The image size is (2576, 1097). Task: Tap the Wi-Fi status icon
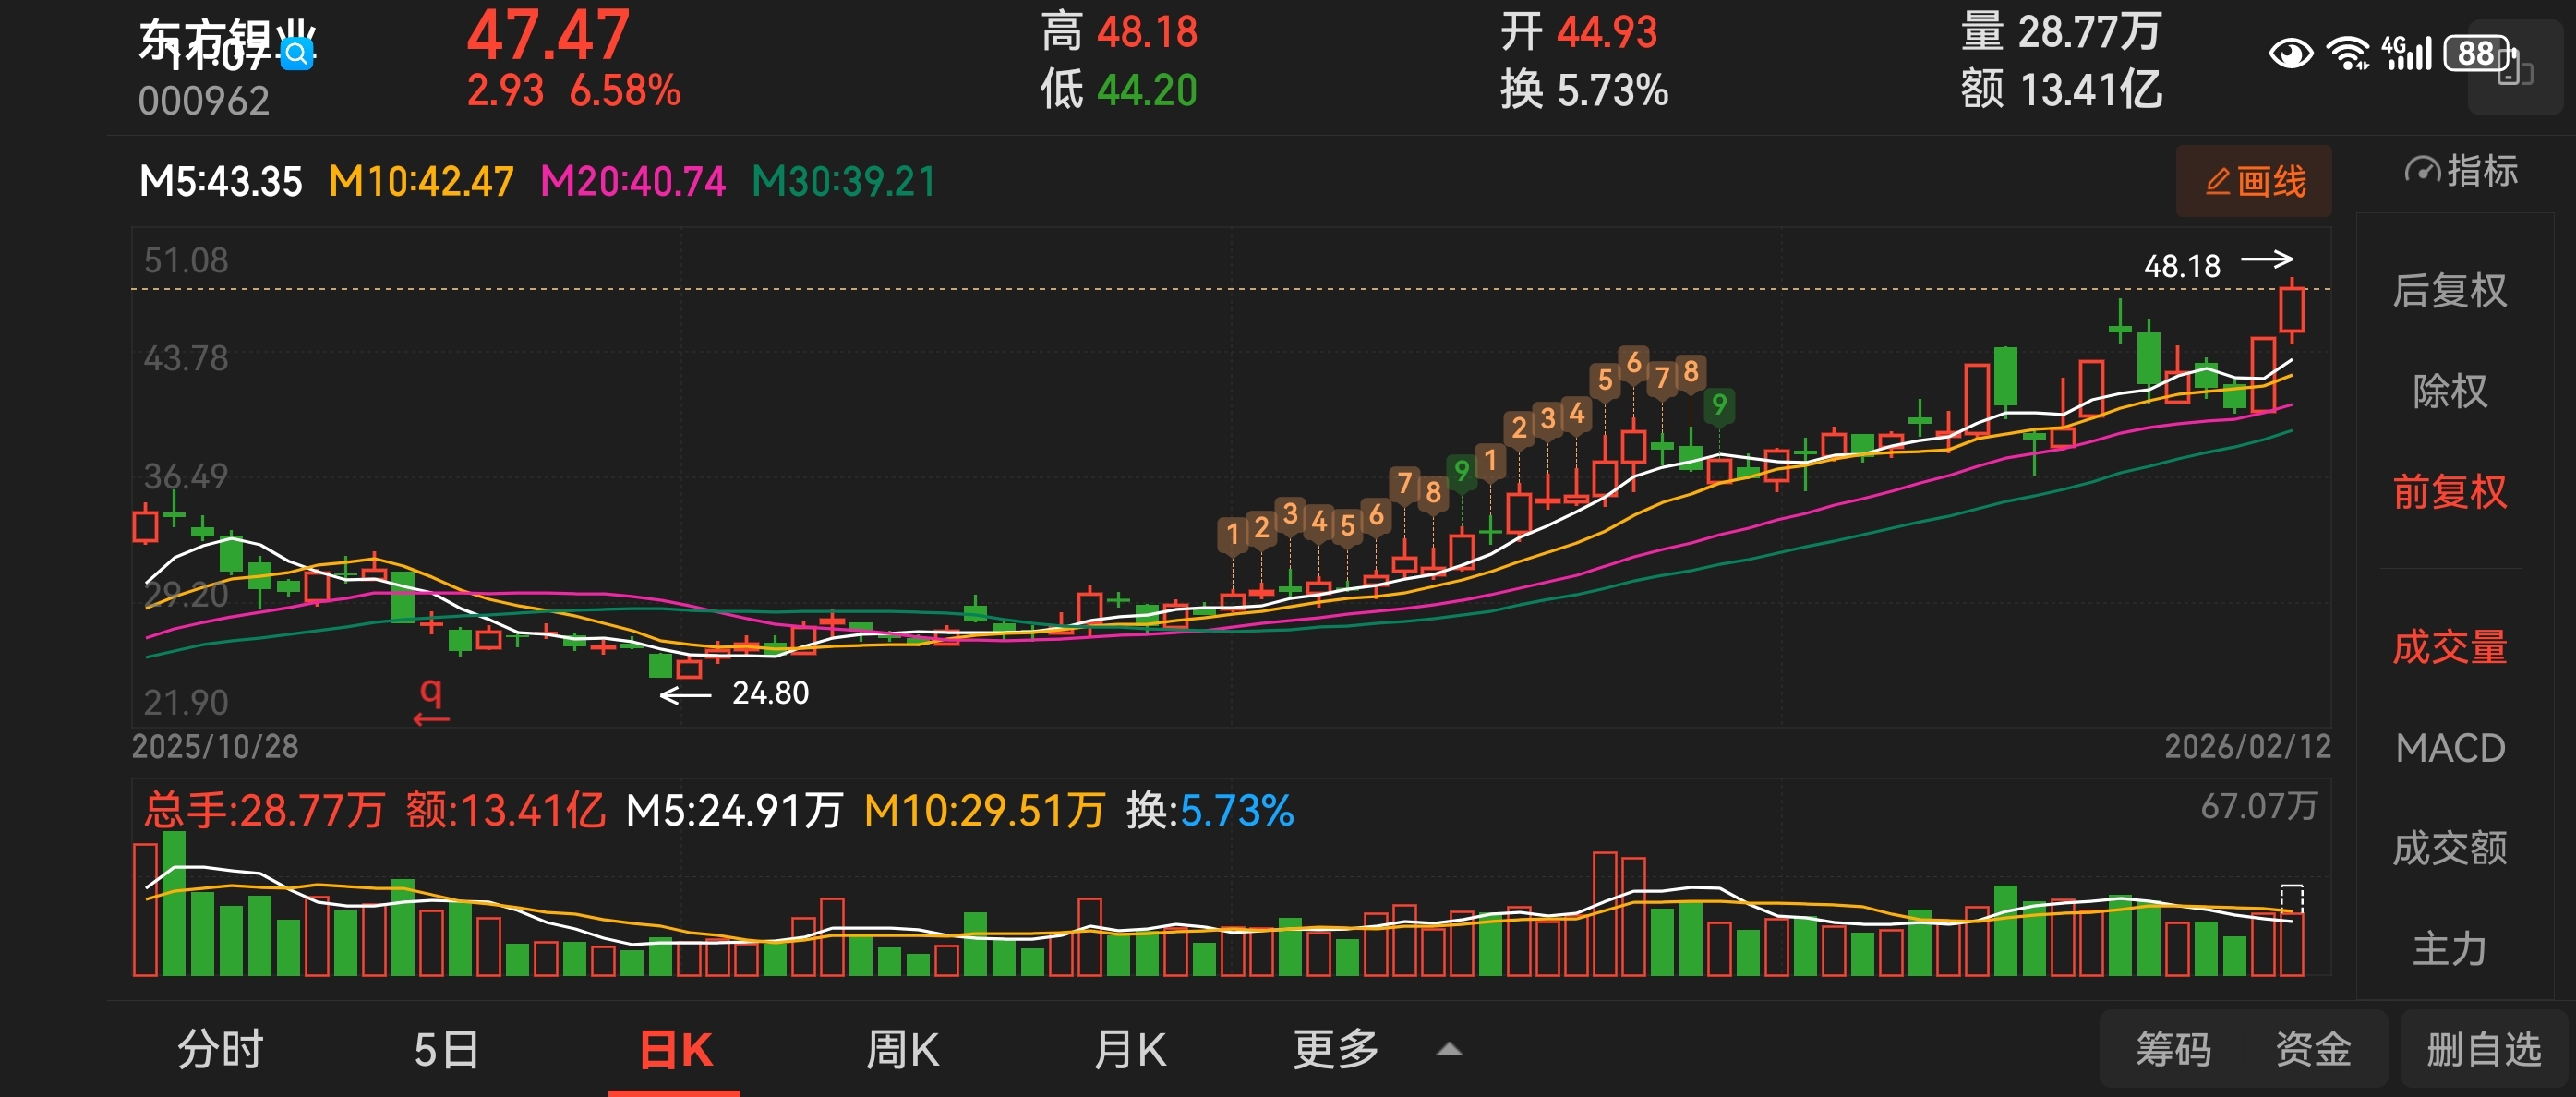tap(2347, 53)
